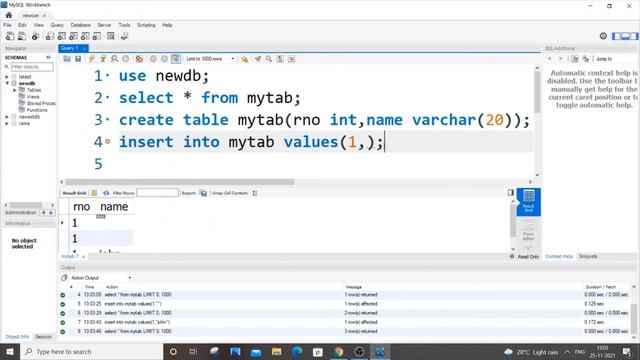The height and width of the screenshot is (360, 640).
Task: Toggle invisible characters display icon
Action: click(280, 59)
